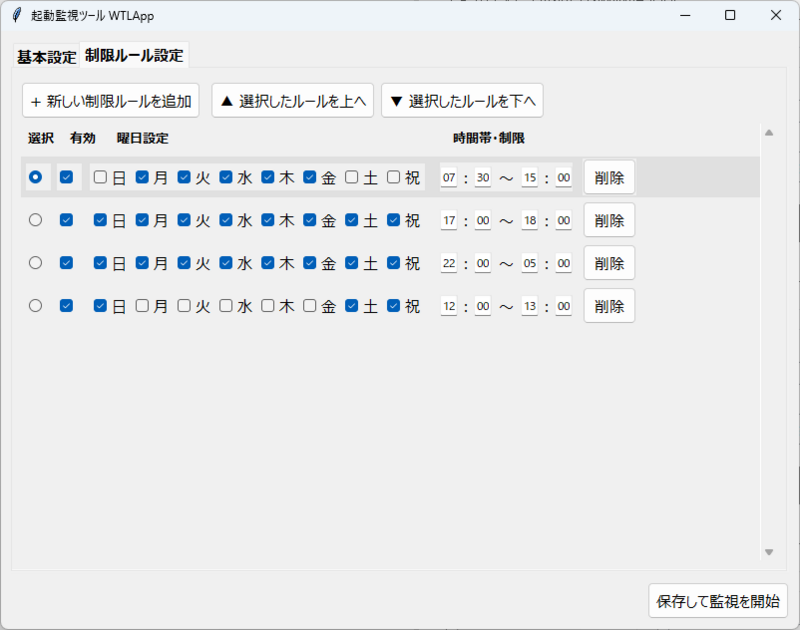Enable 日 checkbox in the first rule

(x=100, y=177)
